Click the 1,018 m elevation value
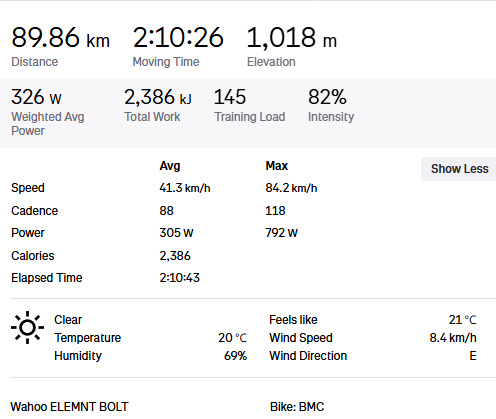Screen dimensions: 496x419 click(x=292, y=37)
